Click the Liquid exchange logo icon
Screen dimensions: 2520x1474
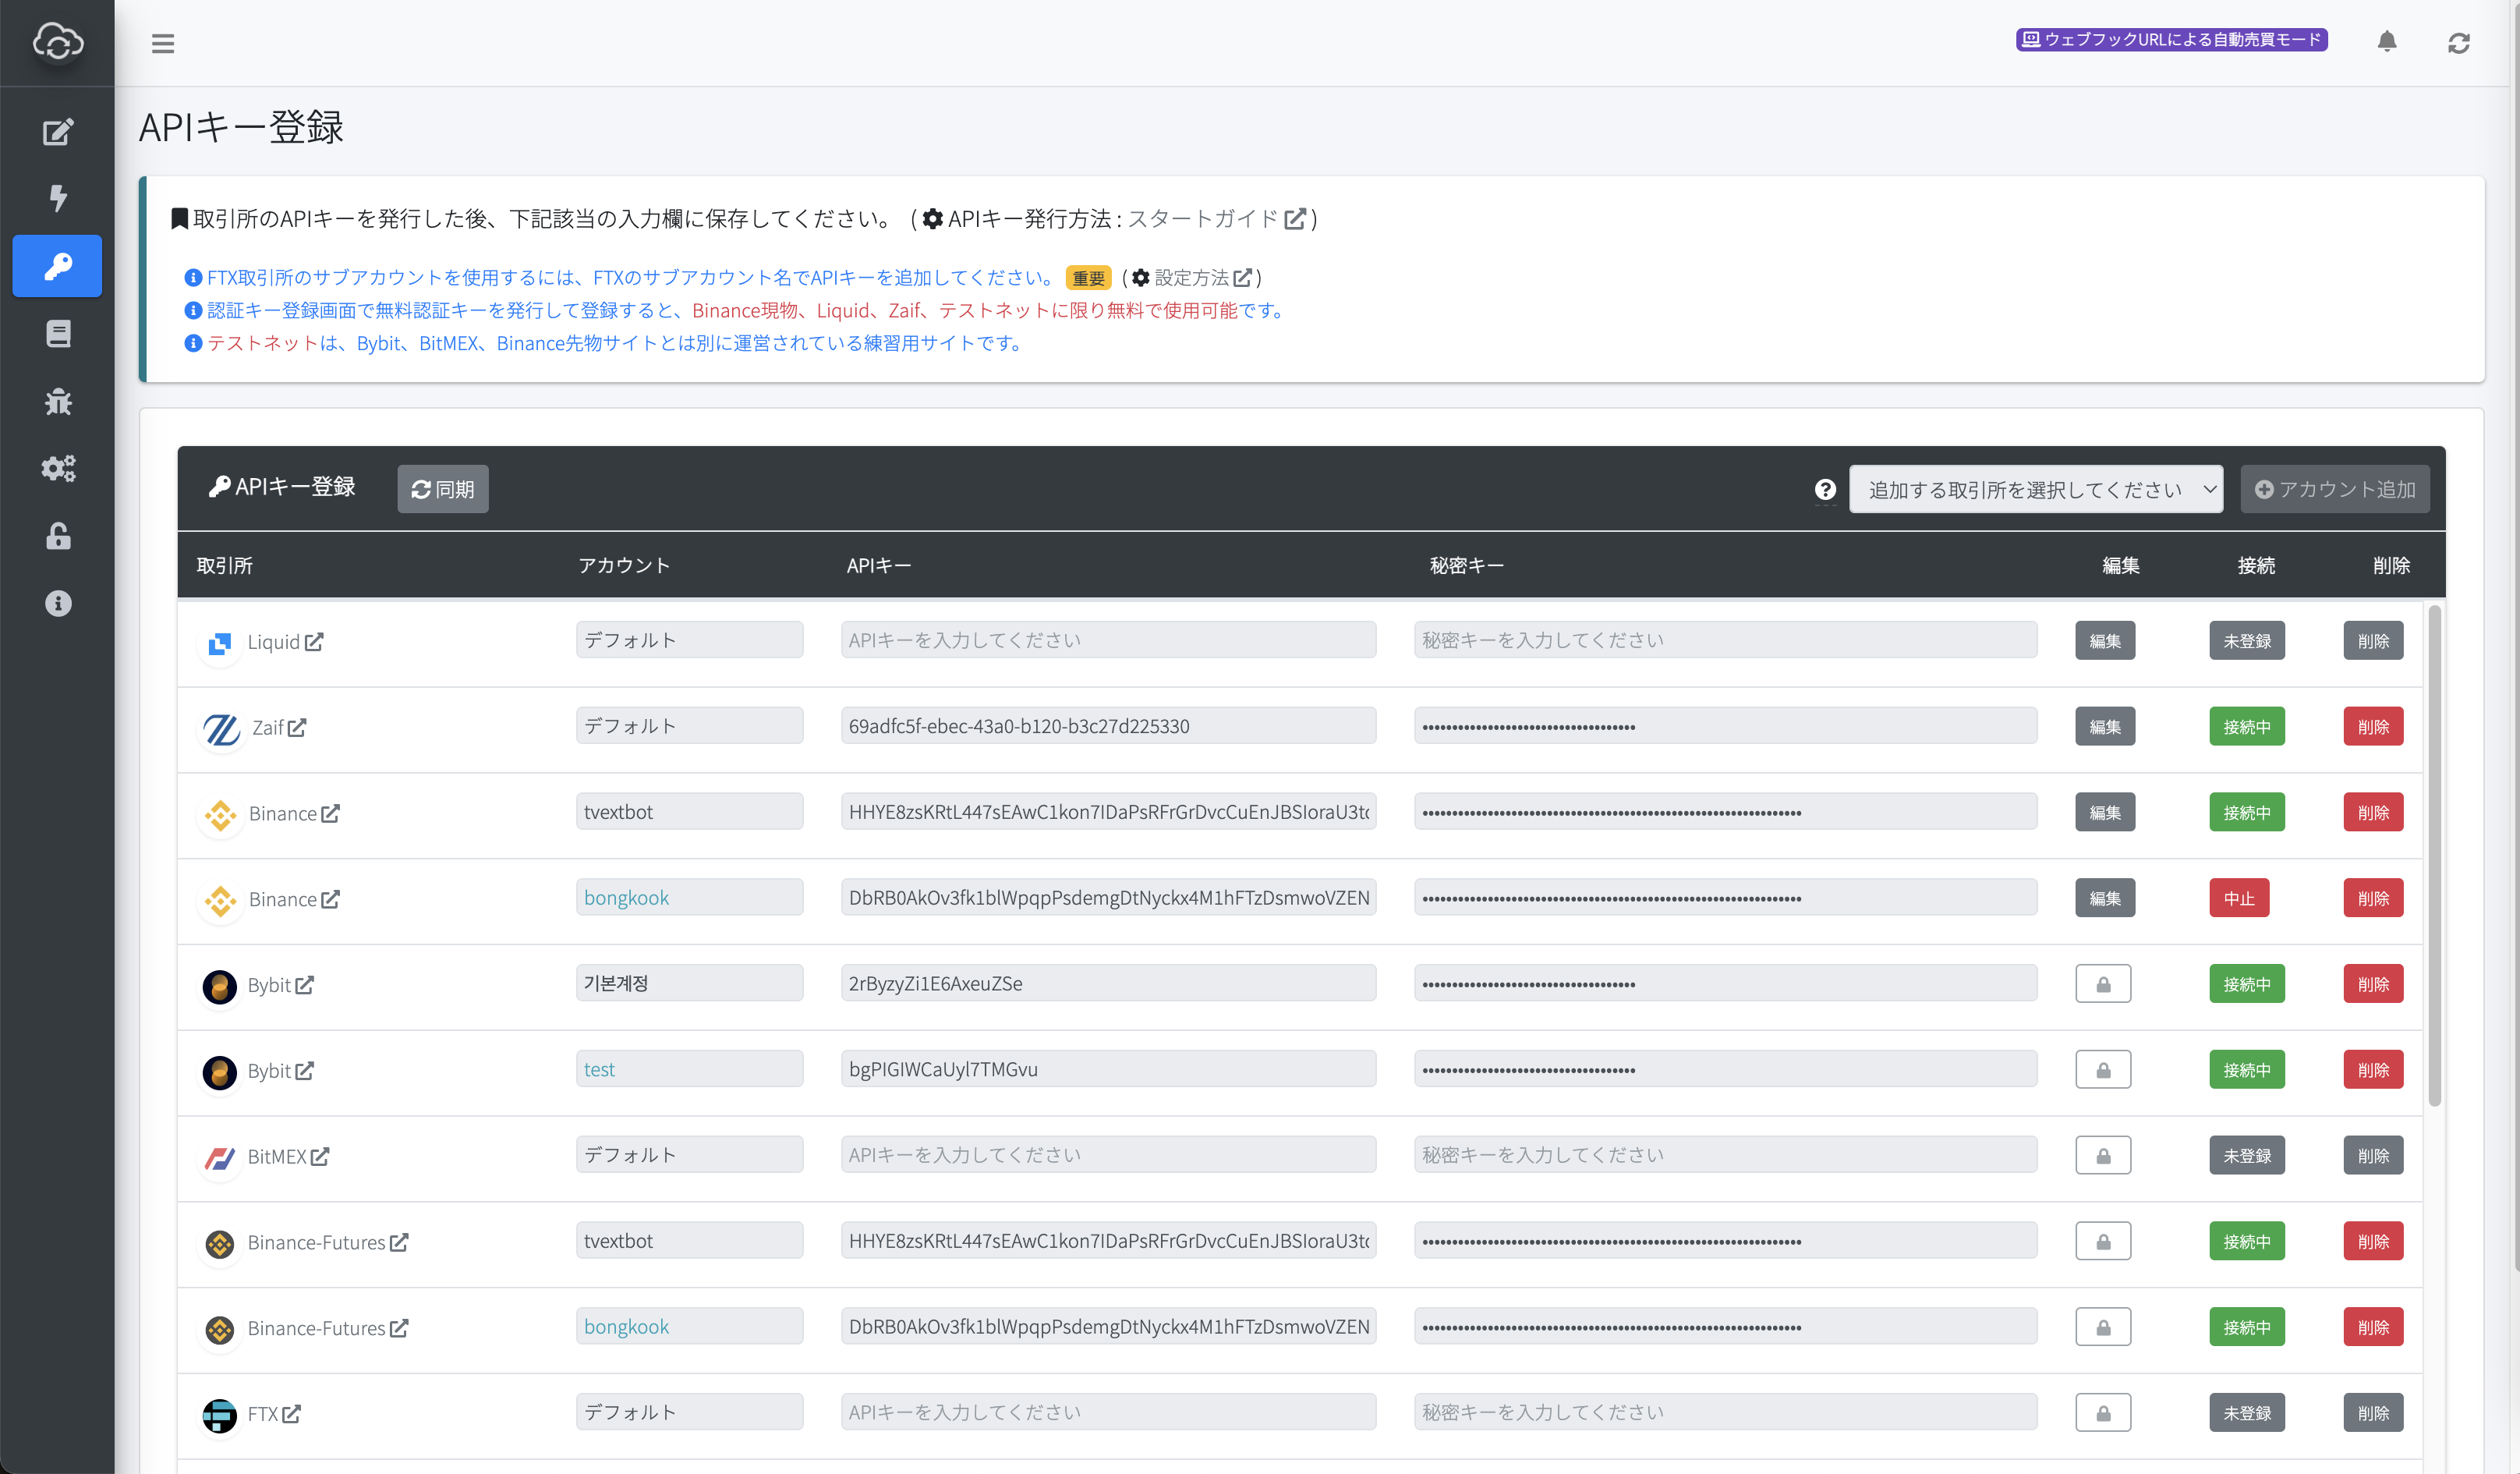click(x=220, y=643)
